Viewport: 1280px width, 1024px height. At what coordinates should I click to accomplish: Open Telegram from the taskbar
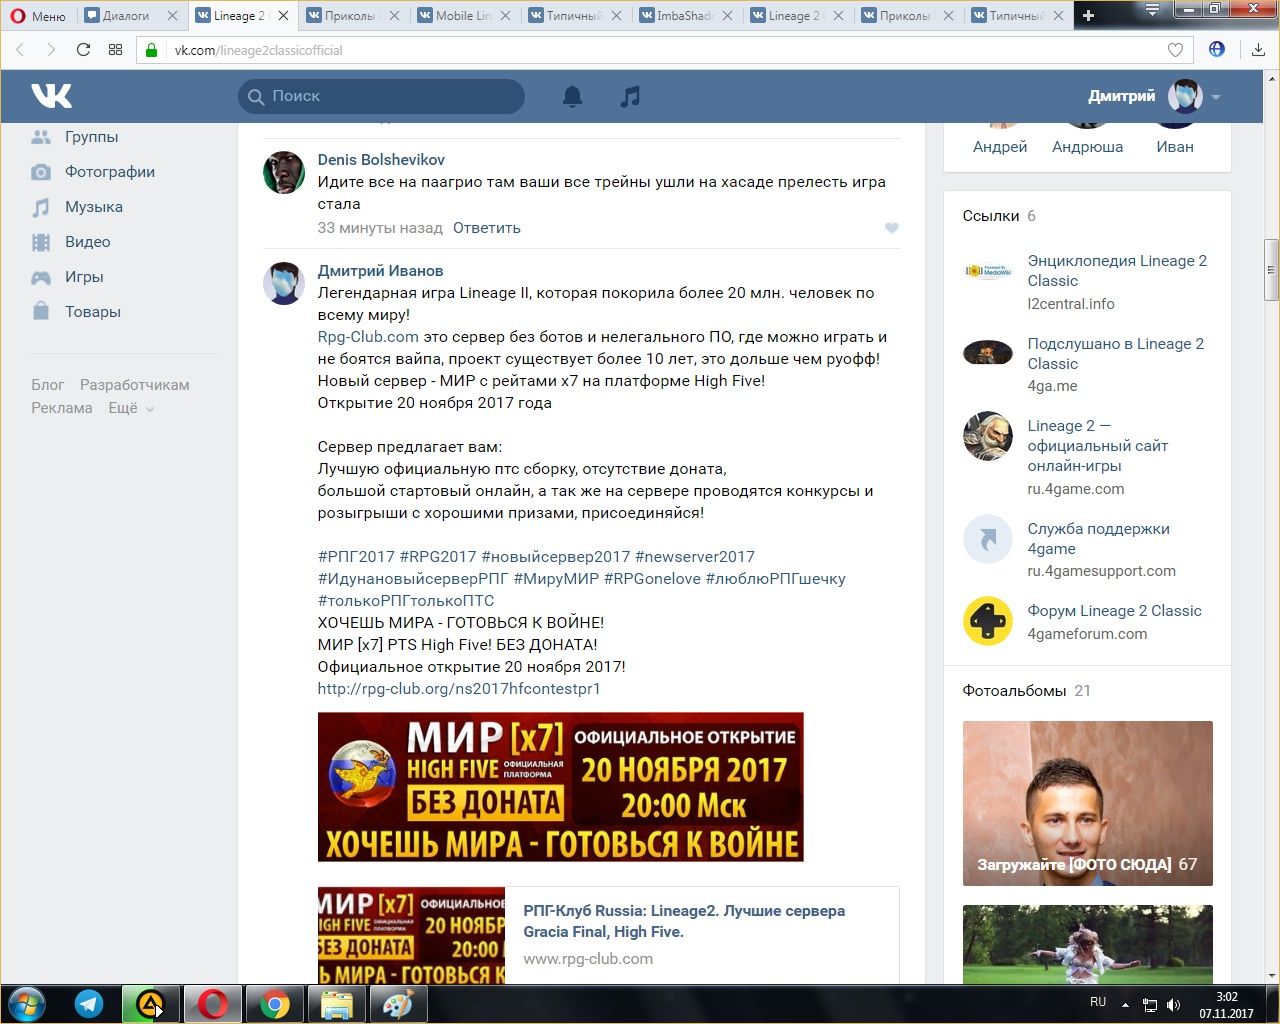(x=89, y=1004)
